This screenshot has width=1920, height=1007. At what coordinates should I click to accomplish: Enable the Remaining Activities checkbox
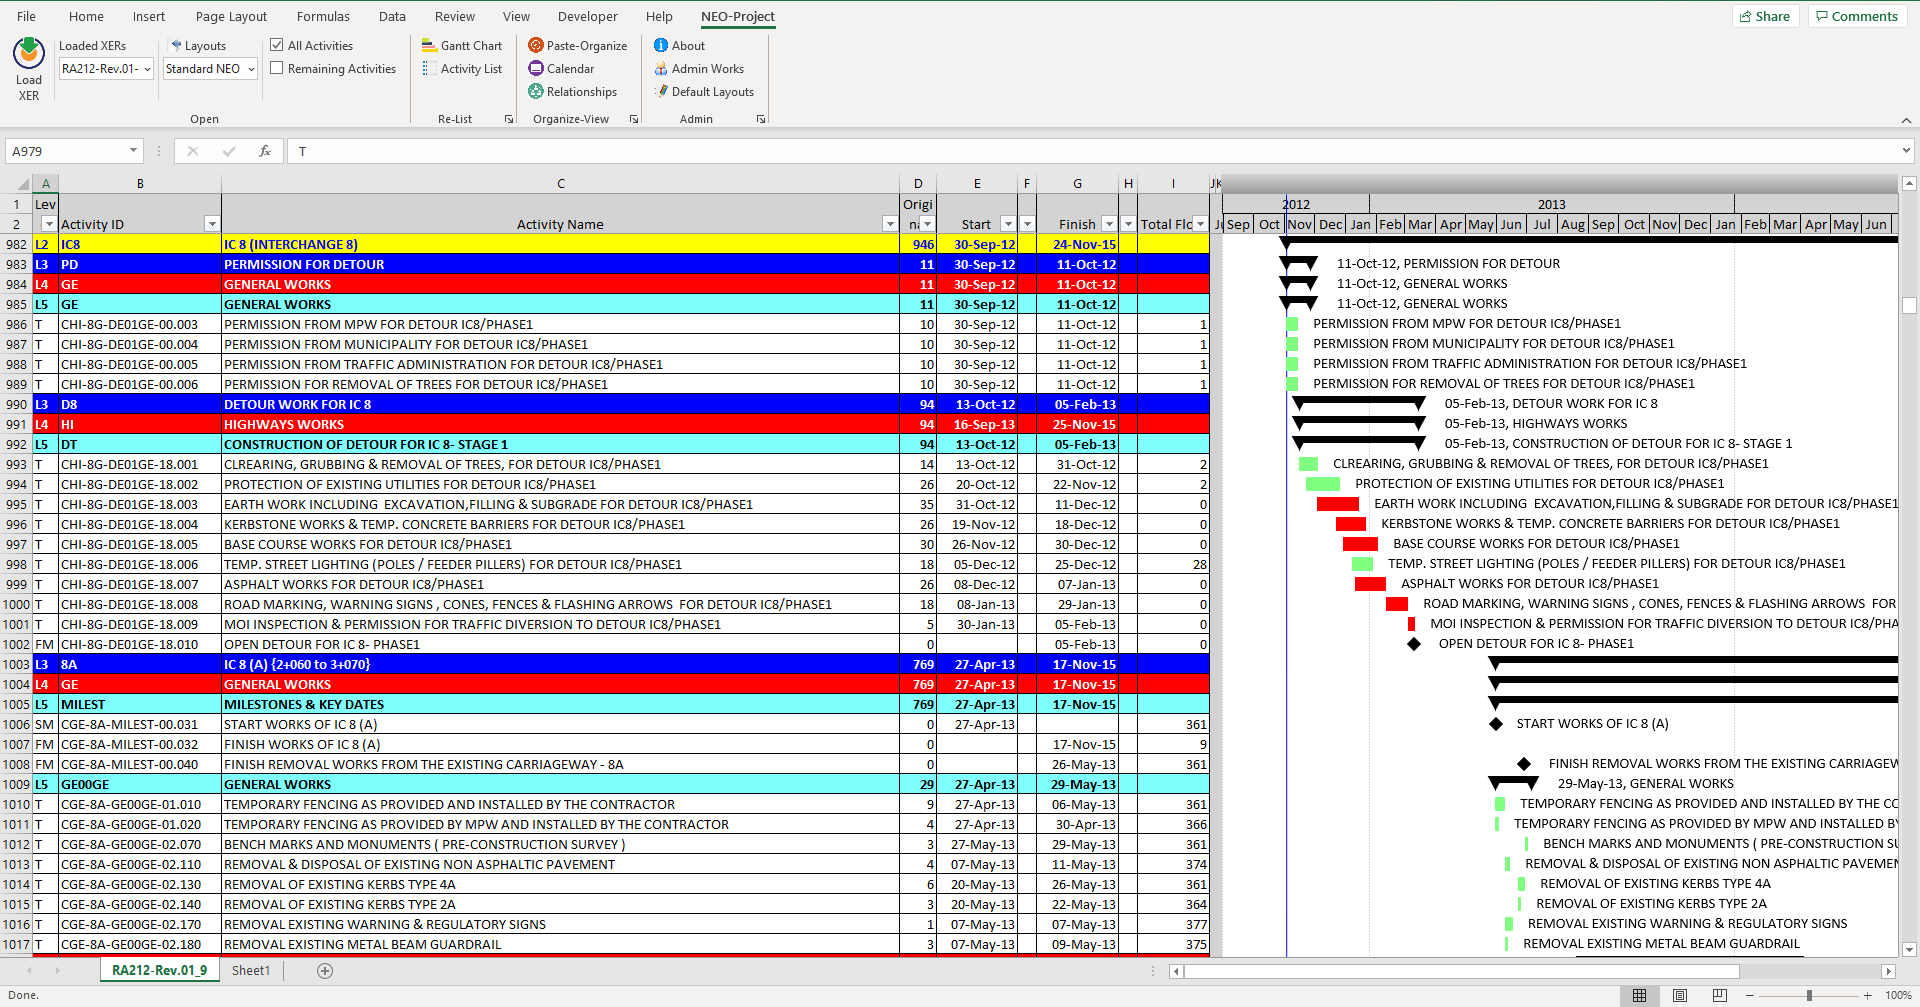(276, 68)
